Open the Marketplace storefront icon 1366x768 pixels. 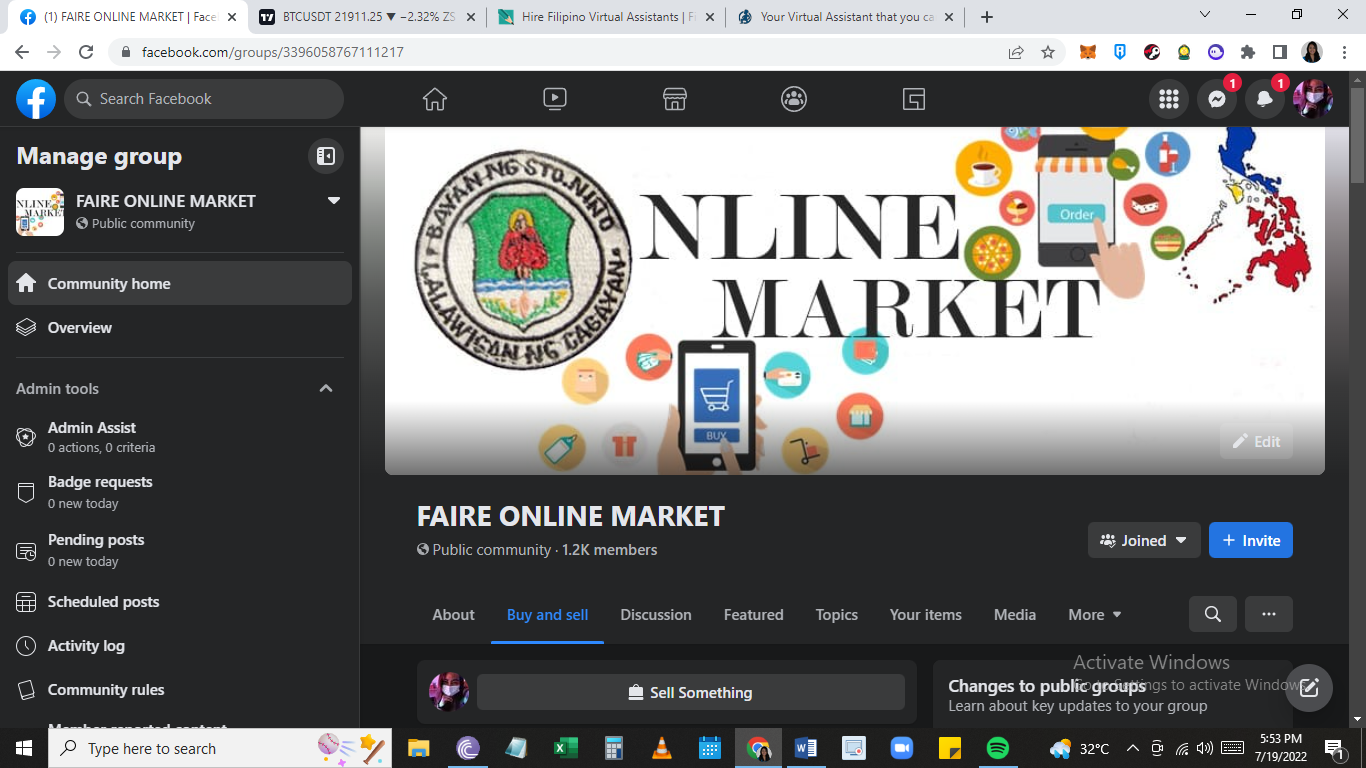(x=675, y=99)
